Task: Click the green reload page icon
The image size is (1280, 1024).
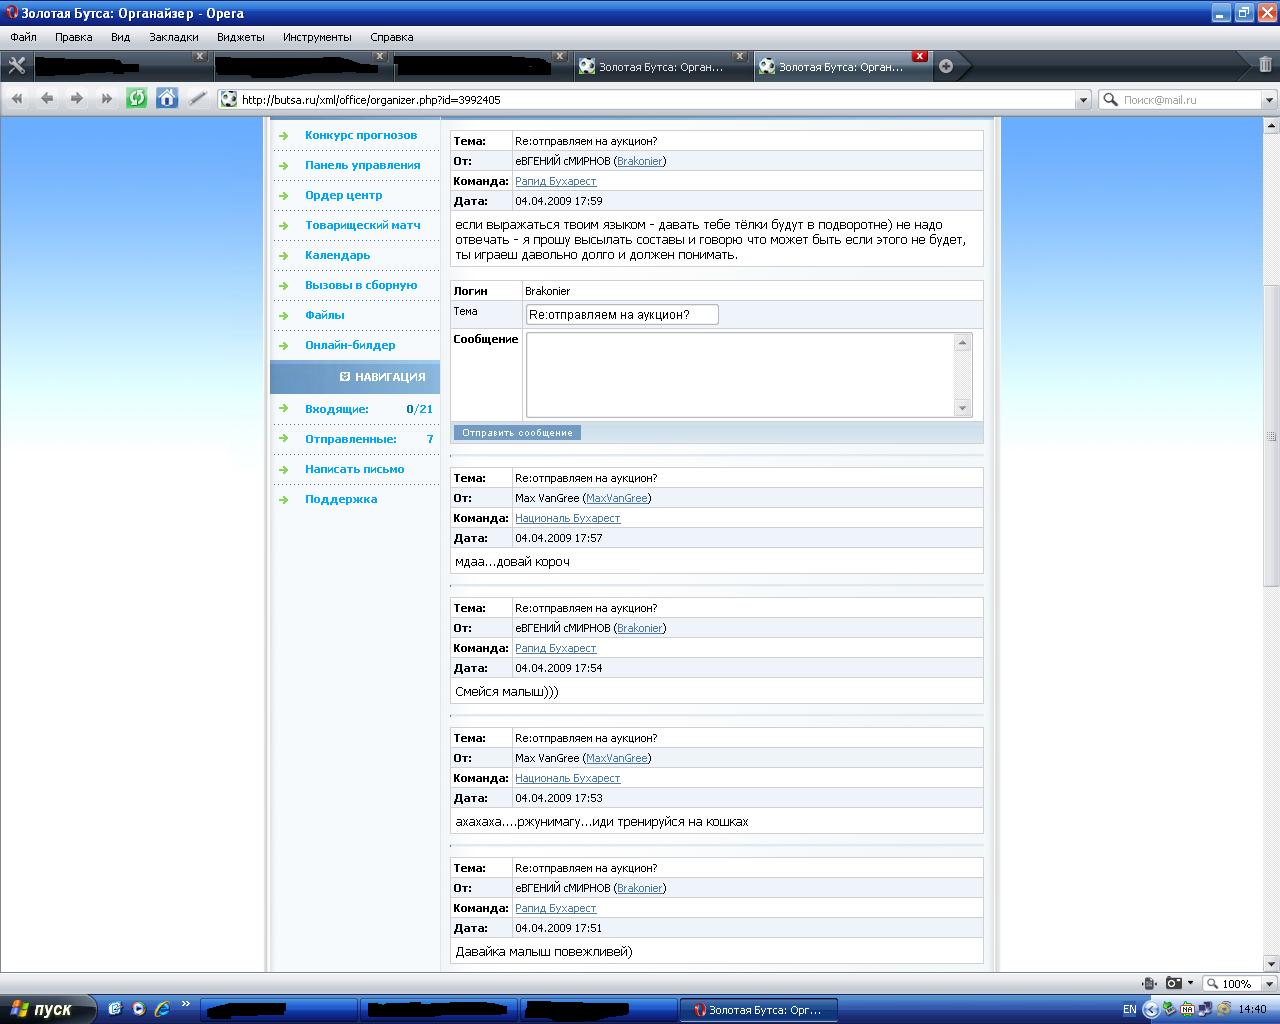Action: click(137, 99)
